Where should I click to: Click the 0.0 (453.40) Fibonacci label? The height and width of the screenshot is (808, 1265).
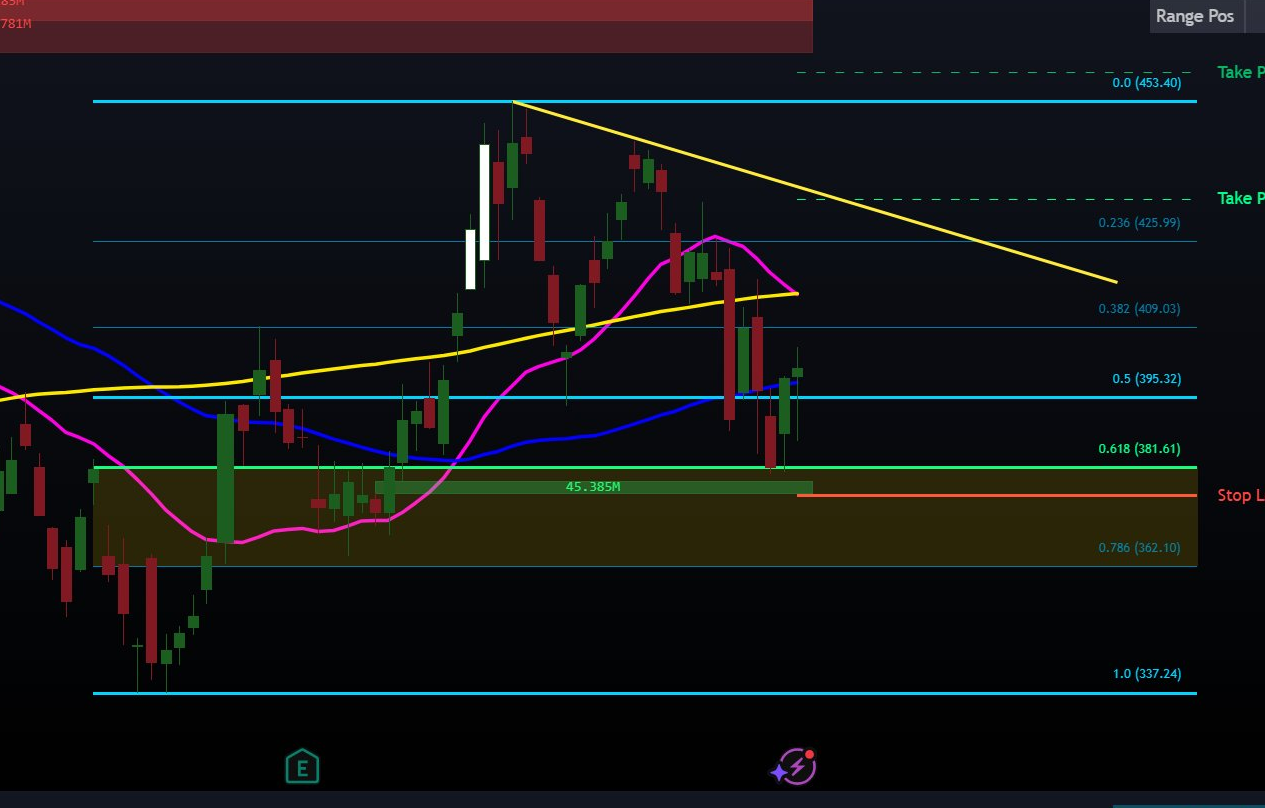click(1147, 83)
